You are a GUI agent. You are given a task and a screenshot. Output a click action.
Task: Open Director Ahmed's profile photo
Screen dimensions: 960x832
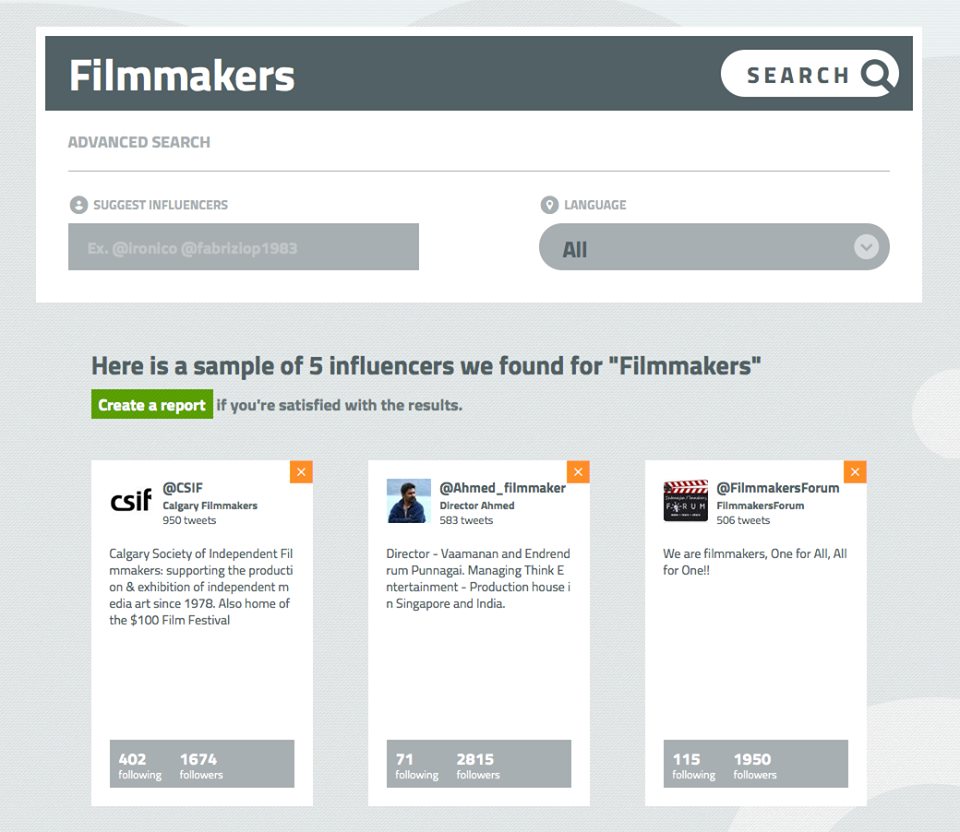408,500
